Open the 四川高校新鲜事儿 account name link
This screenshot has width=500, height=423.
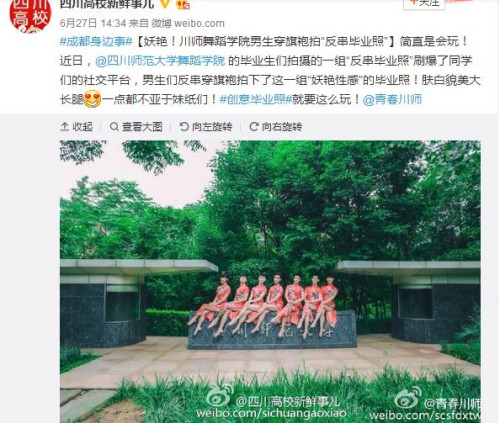pos(107,4)
